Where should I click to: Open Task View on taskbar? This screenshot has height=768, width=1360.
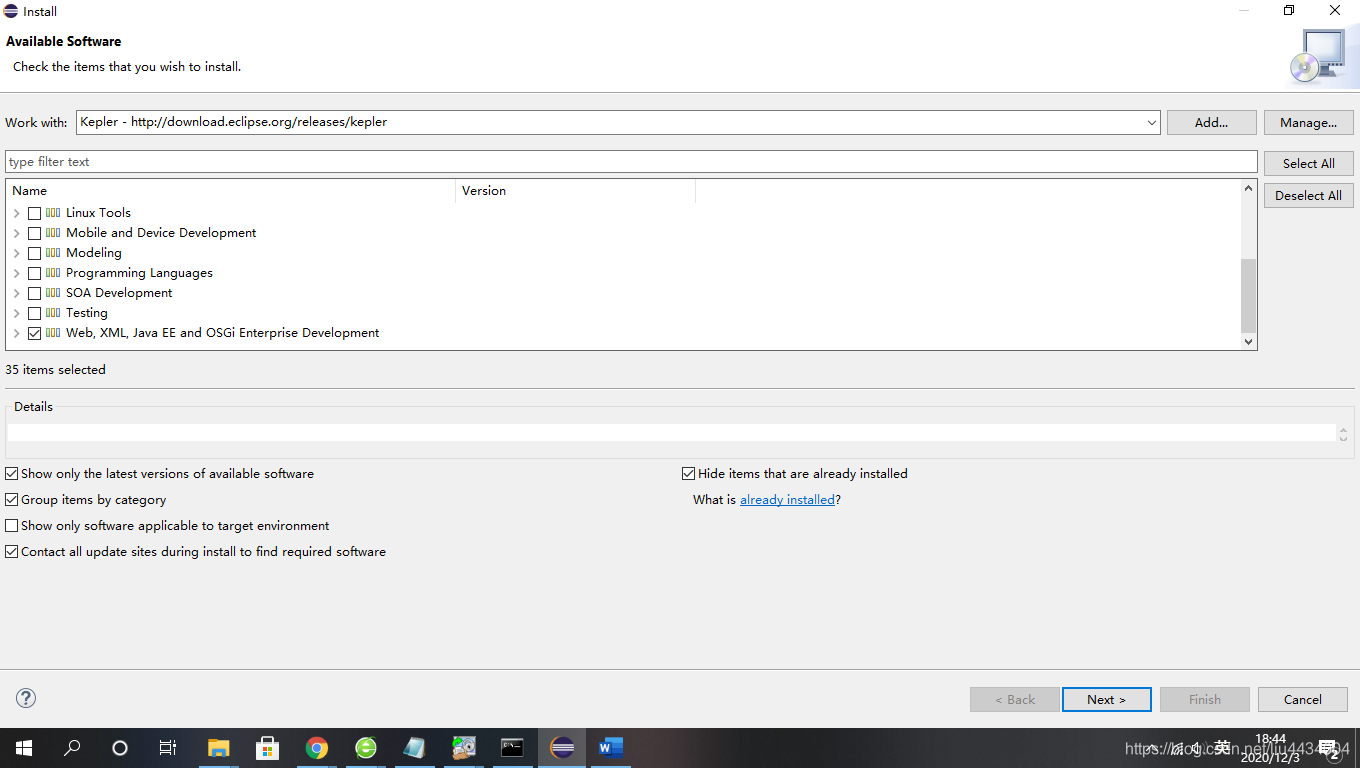(168, 747)
